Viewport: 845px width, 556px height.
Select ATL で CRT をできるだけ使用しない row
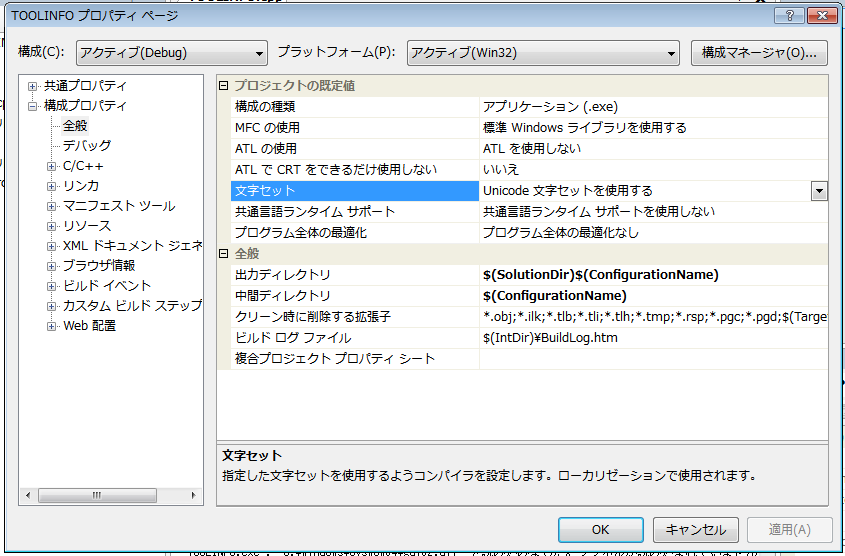pyautogui.click(x=355, y=170)
